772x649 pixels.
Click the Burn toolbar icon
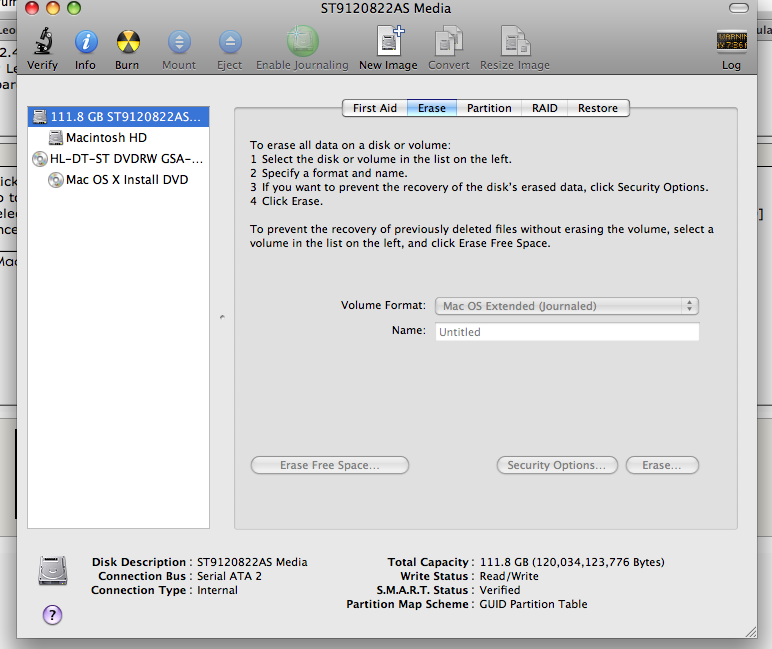128,42
